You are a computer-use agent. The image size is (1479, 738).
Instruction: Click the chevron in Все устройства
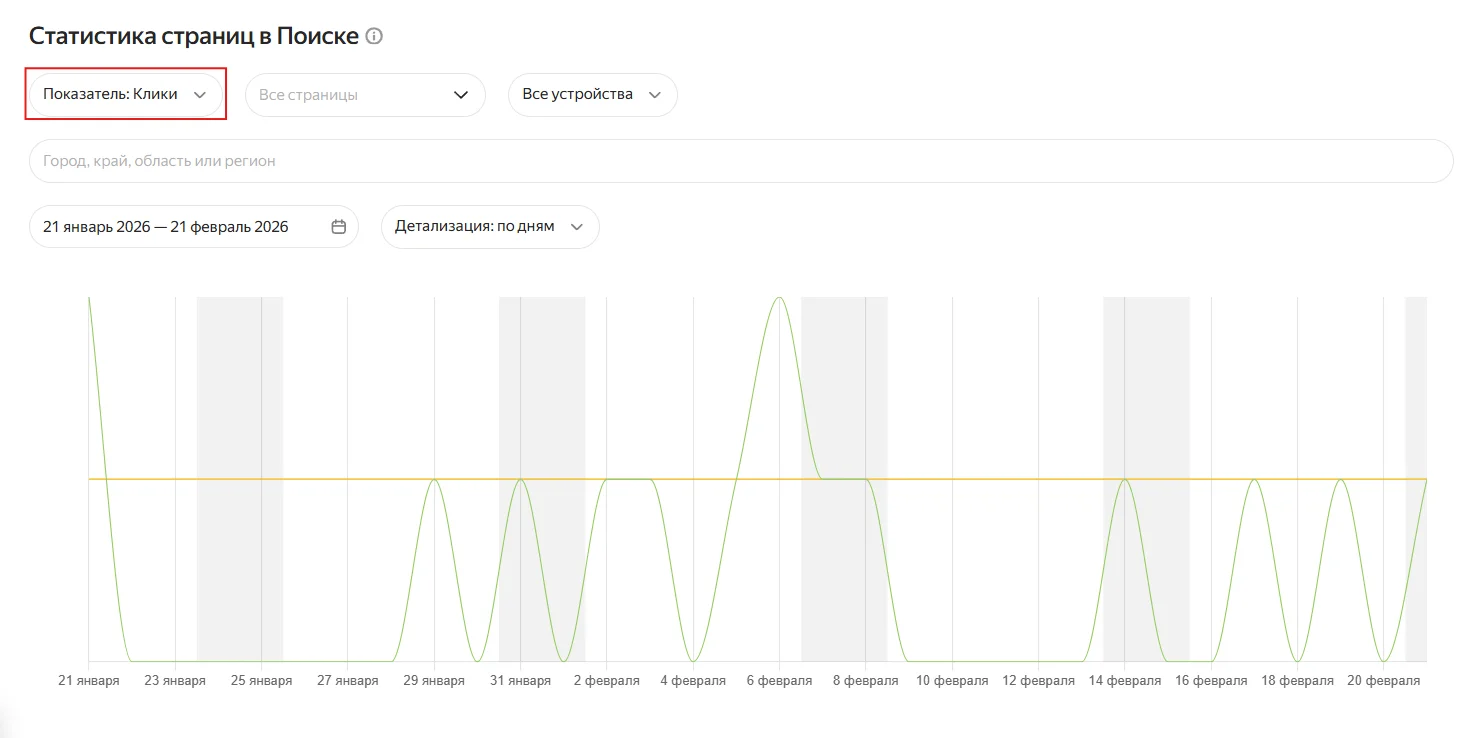click(x=655, y=95)
